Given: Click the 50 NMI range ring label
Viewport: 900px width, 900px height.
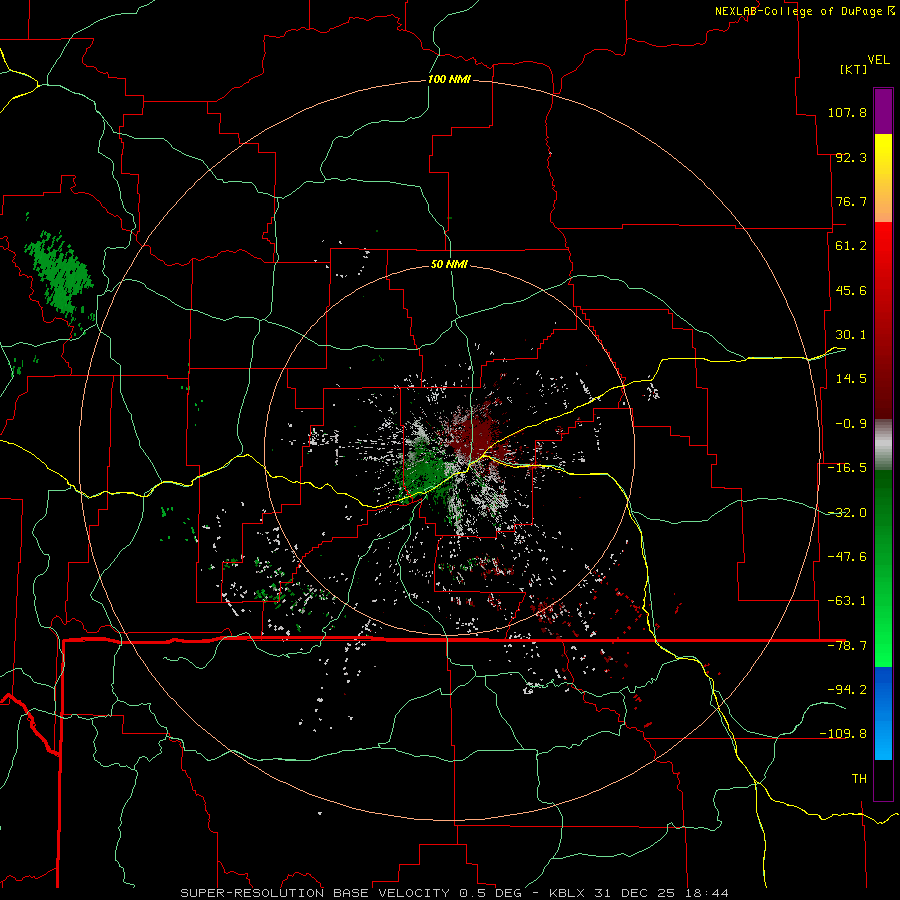Looking at the screenshot, I should coord(449,264).
